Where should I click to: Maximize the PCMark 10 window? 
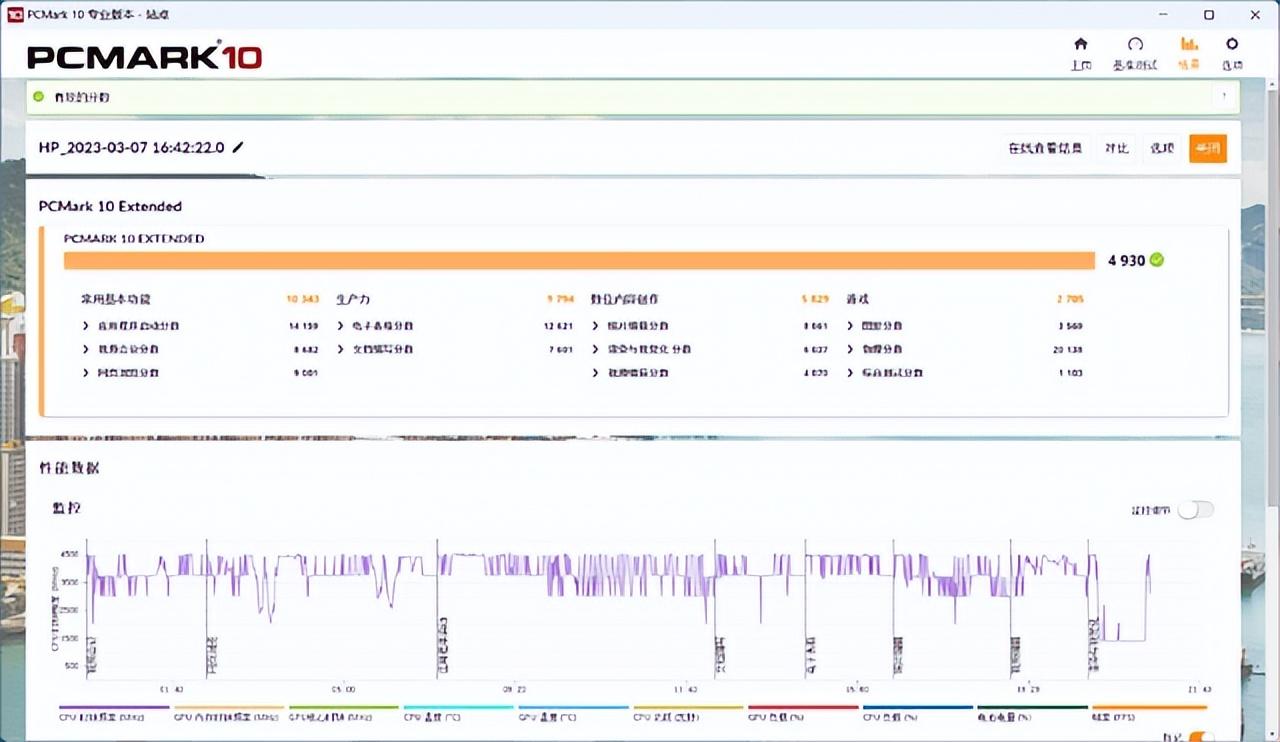(1209, 14)
